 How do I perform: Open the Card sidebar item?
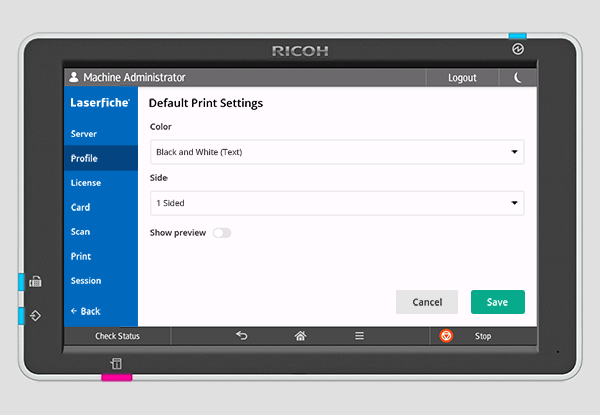pos(101,207)
